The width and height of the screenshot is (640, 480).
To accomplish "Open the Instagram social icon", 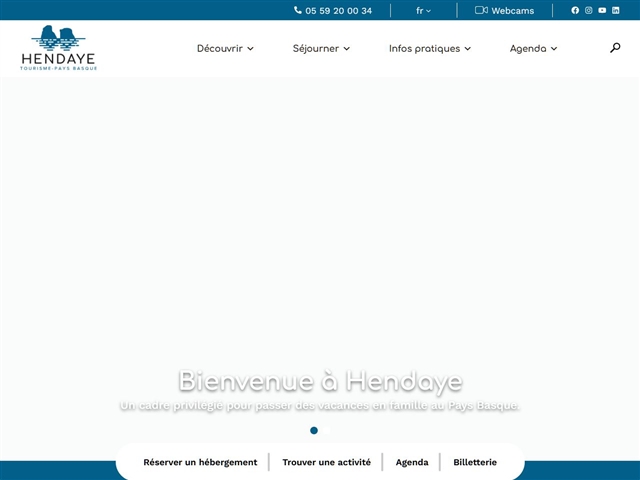I will point(589,11).
